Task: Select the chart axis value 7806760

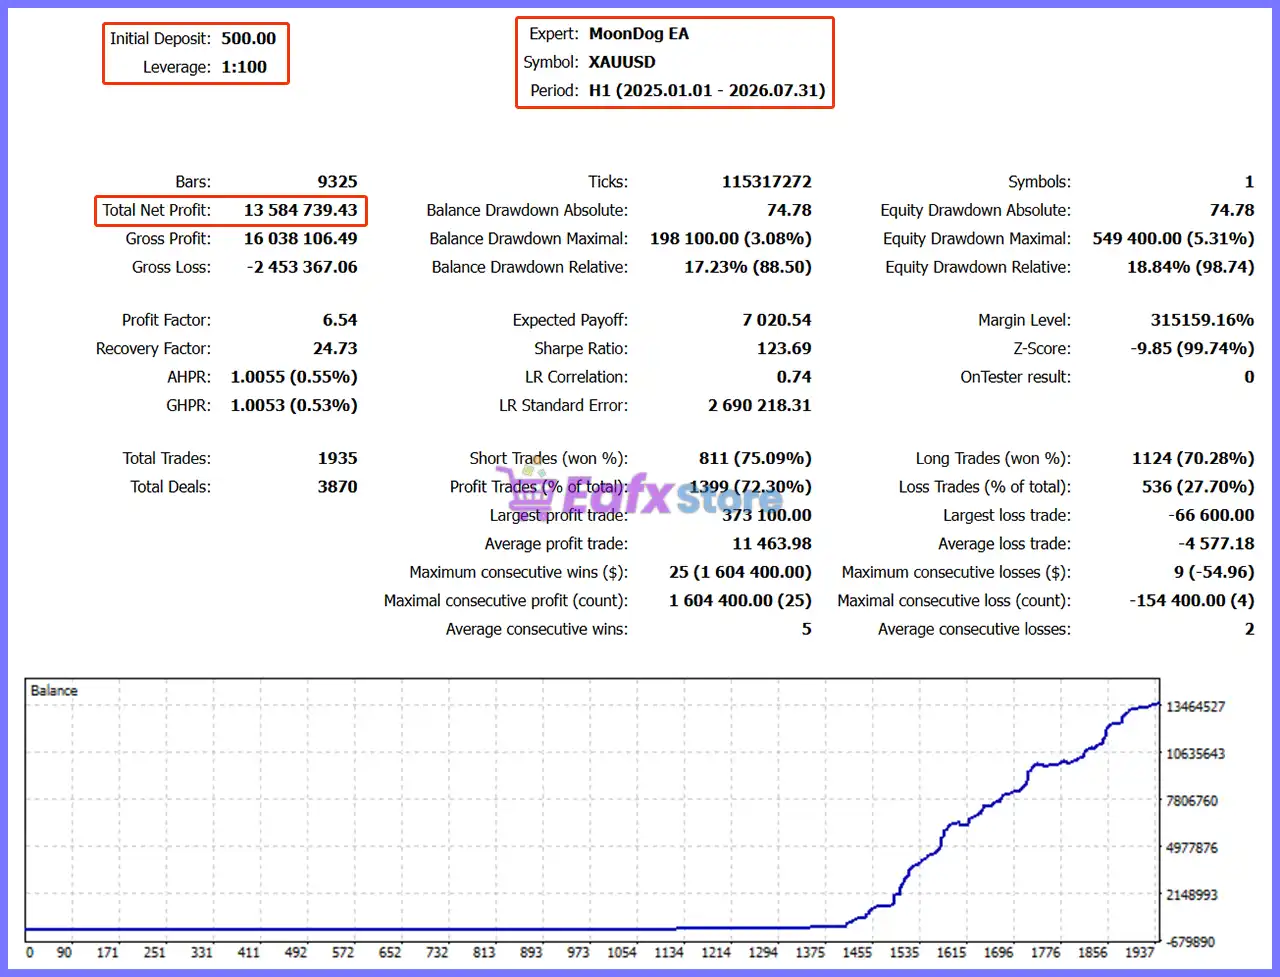Action: 1192,801
